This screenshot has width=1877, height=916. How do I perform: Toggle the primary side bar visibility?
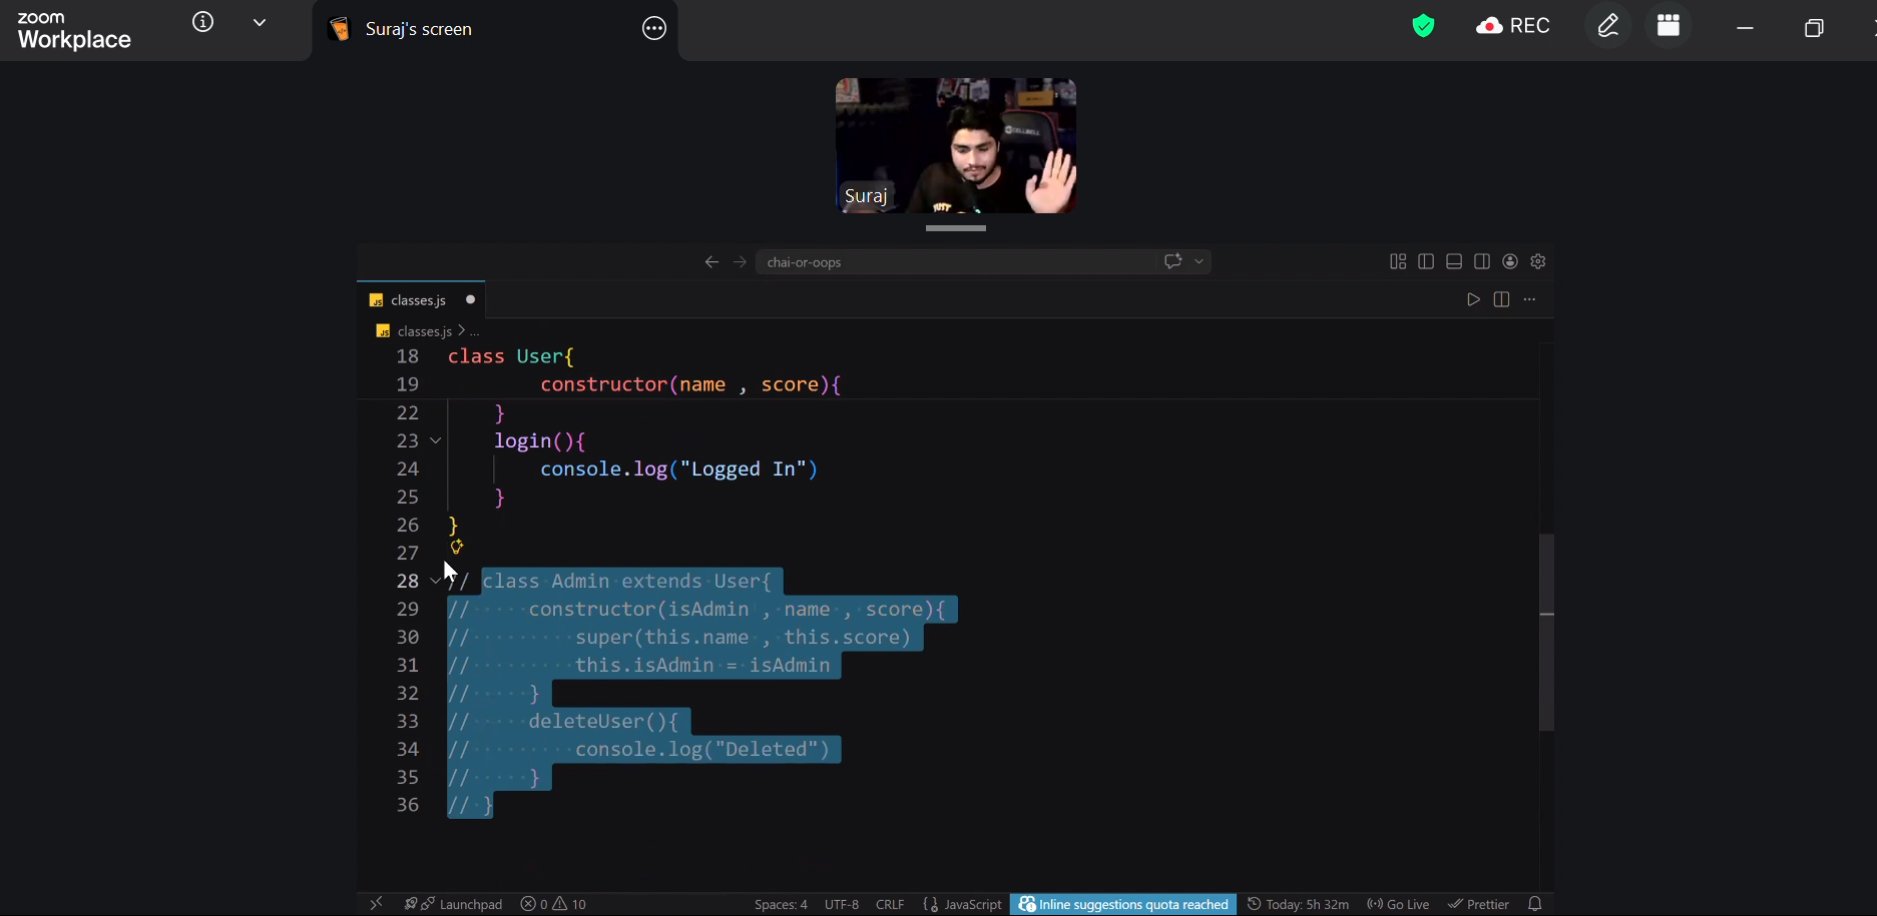1426,262
